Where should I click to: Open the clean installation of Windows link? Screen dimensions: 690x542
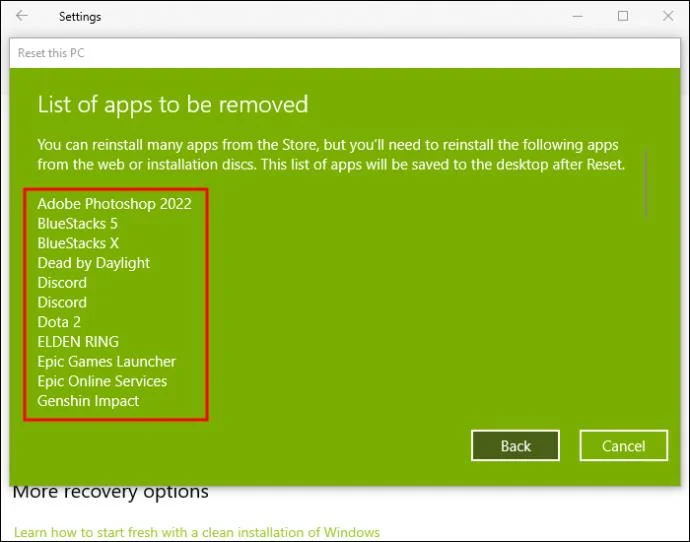click(197, 532)
